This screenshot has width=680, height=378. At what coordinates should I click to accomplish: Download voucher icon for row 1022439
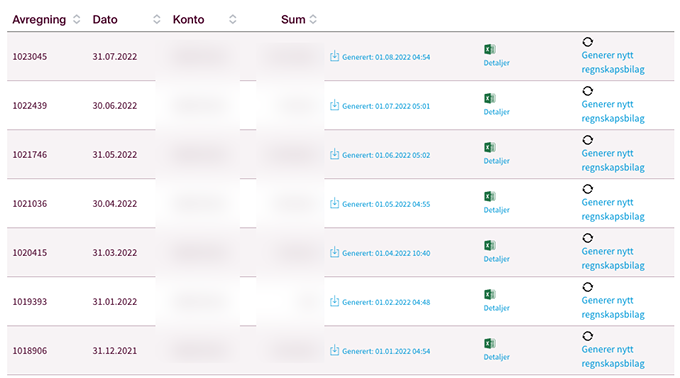pyautogui.click(x=334, y=105)
